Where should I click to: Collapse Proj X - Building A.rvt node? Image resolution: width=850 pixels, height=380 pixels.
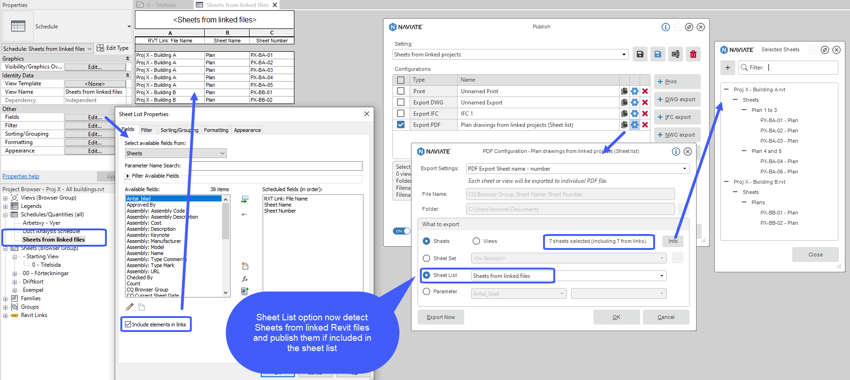click(x=726, y=89)
